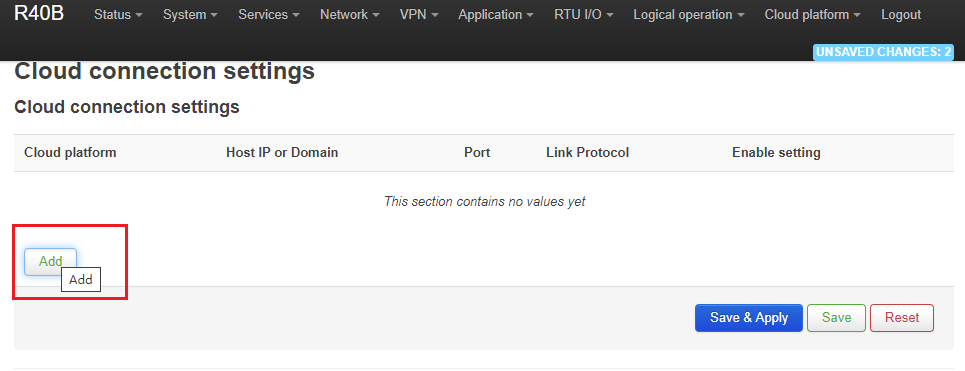The height and width of the screenshot is (371, 965).
Task: Click the Host IP or Domain header
Action: click(282, 153)
